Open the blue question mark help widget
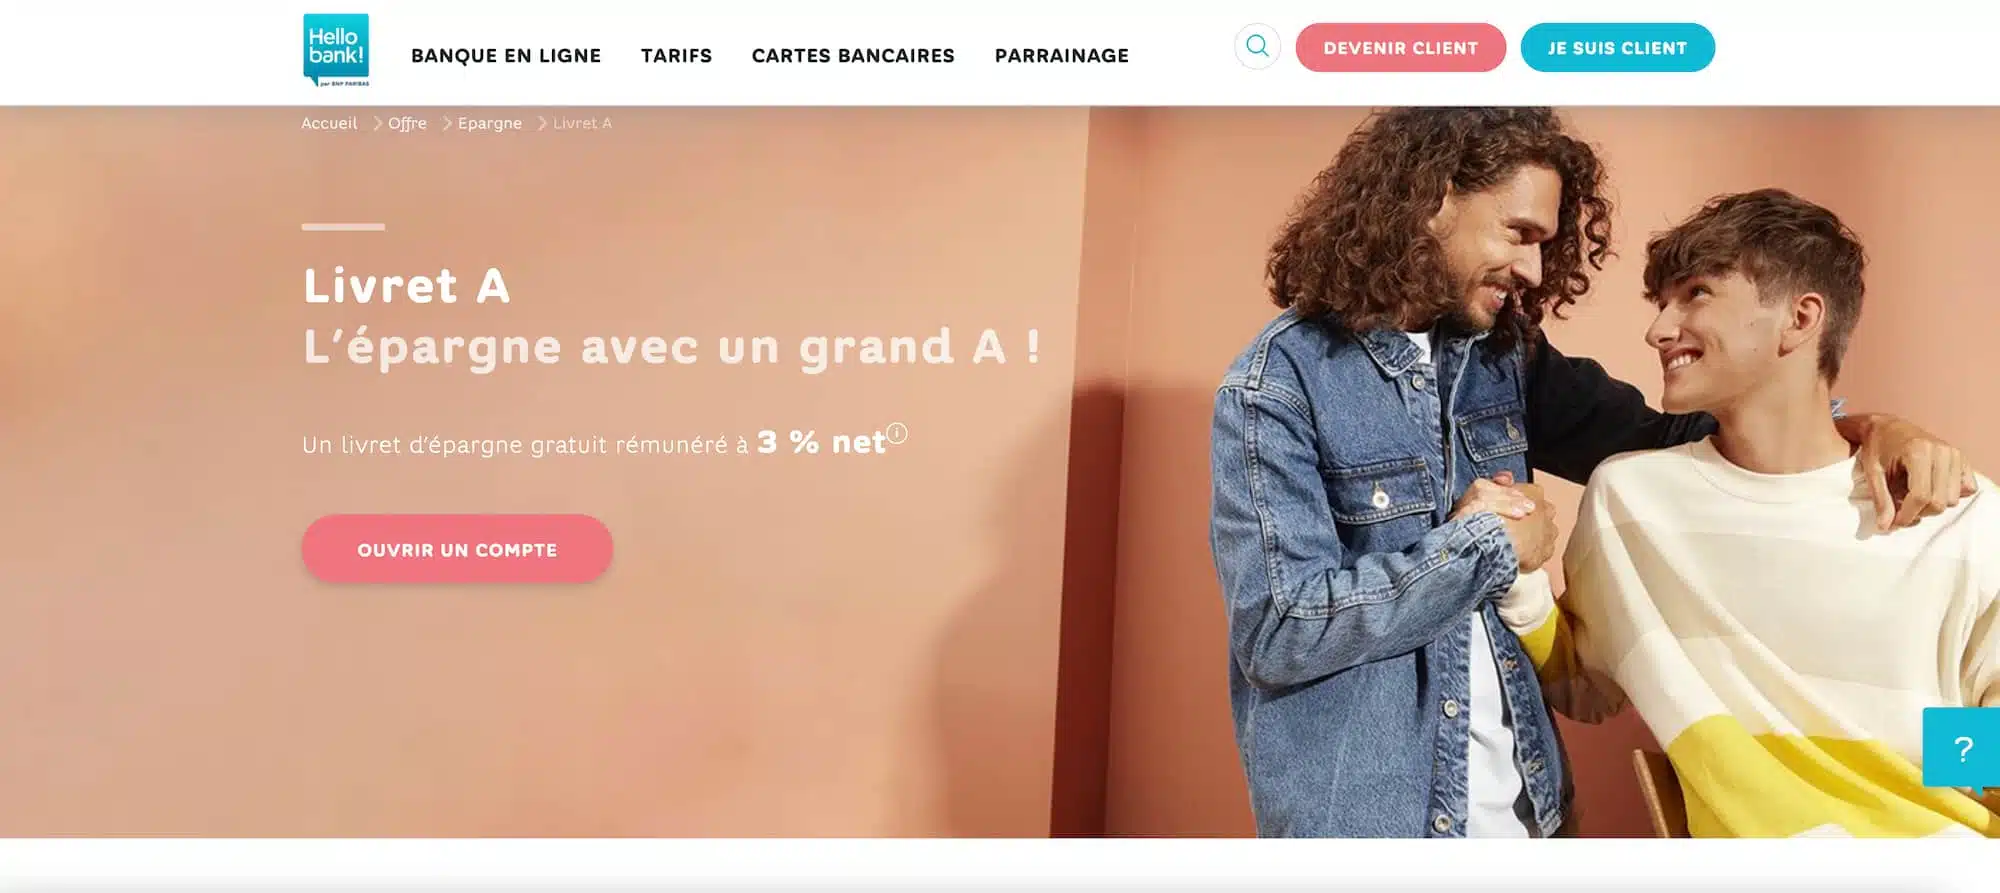 pos(1962,748)
